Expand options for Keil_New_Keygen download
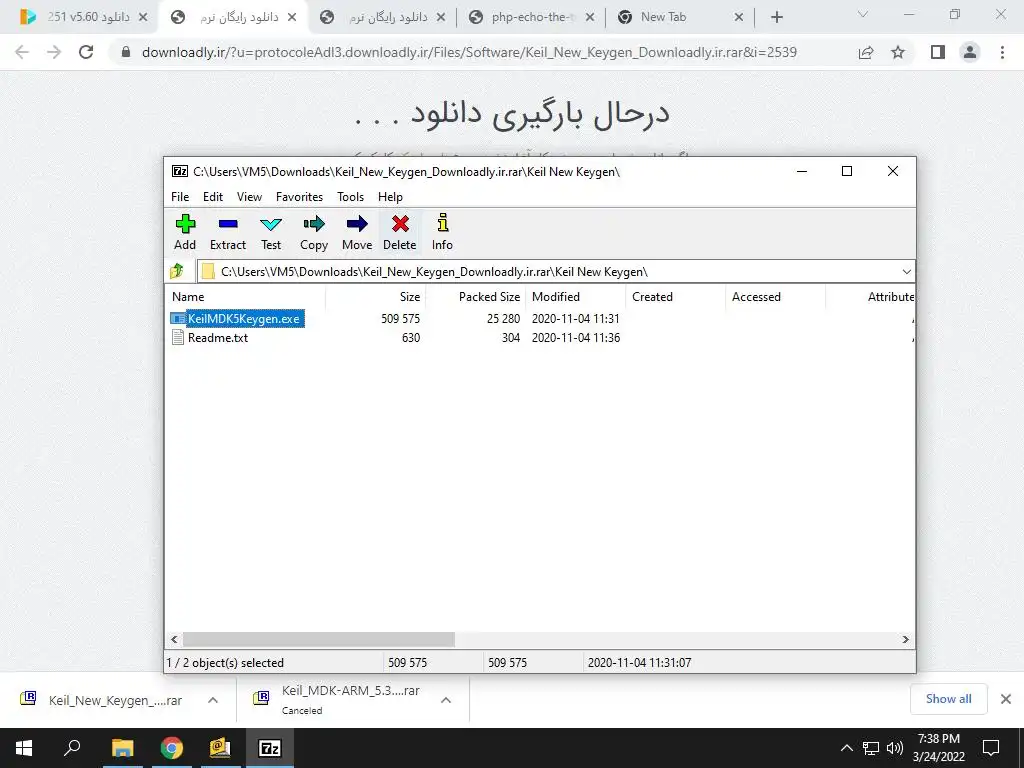This screenshot has height=768, width=1024. point(213,699)
